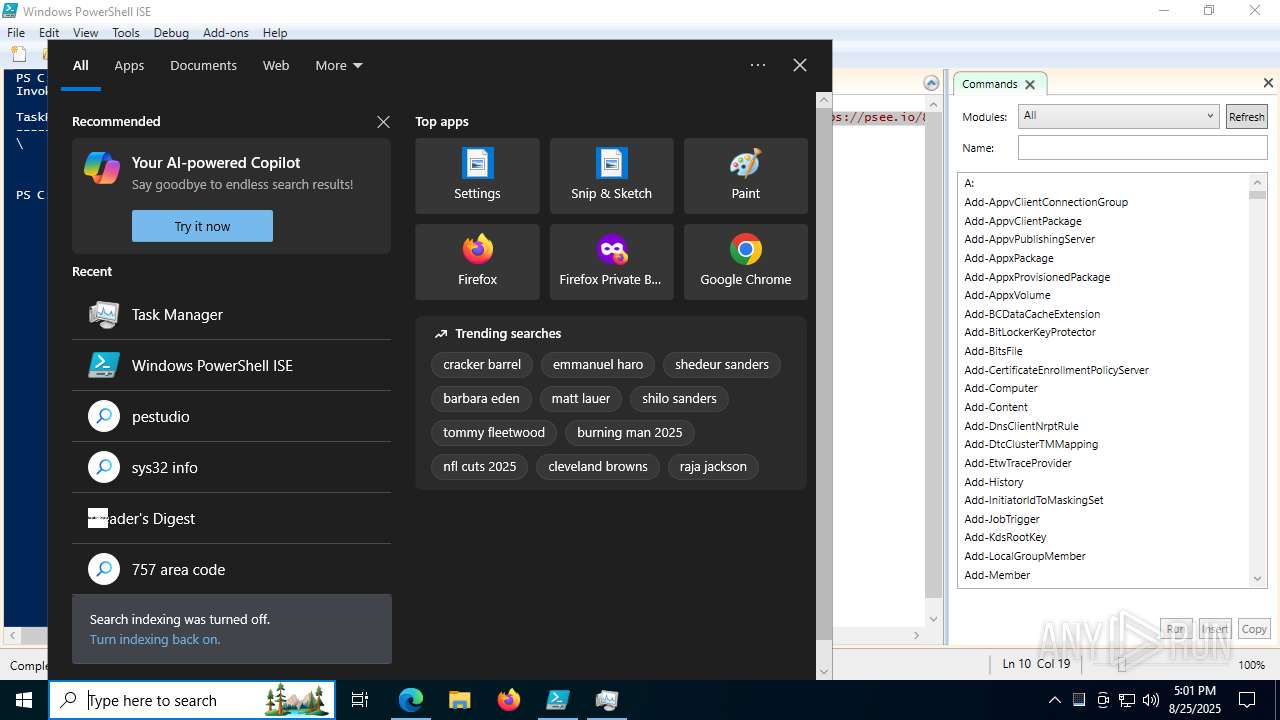
Task: Open Task Manager taskbar icon
Action: click(x=607, y=700)
